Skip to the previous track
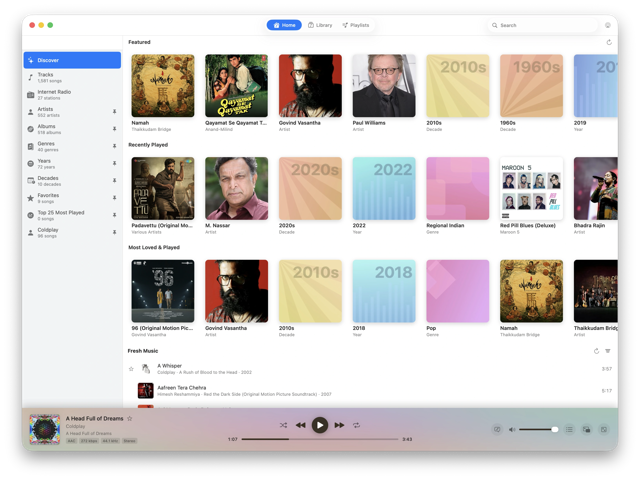640x480 pixels. (x=300, y=425)
